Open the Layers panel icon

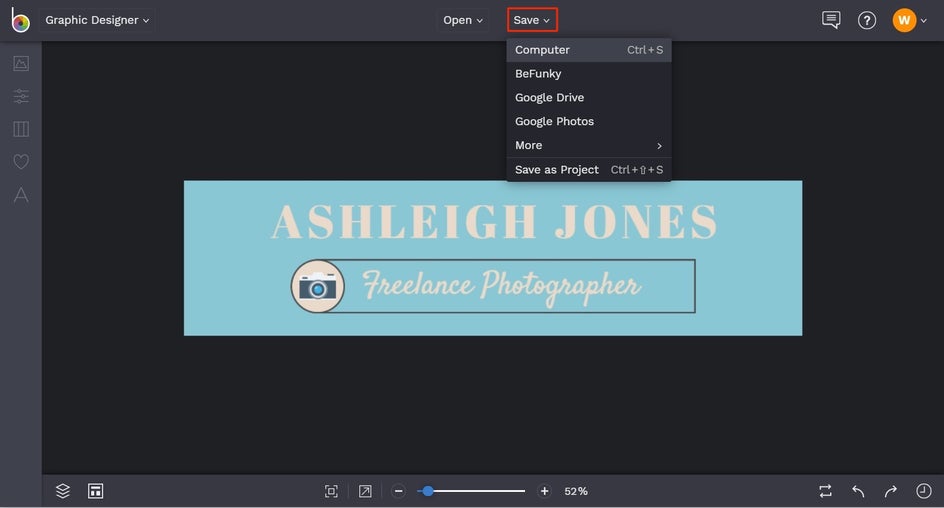(x=63, y=491)
